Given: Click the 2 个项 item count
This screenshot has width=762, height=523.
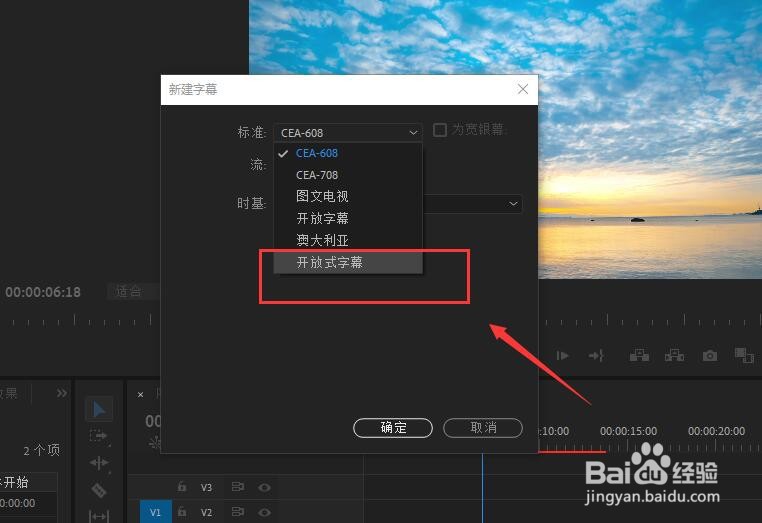Looking at the screenshot, I should (x=42, y=451).
